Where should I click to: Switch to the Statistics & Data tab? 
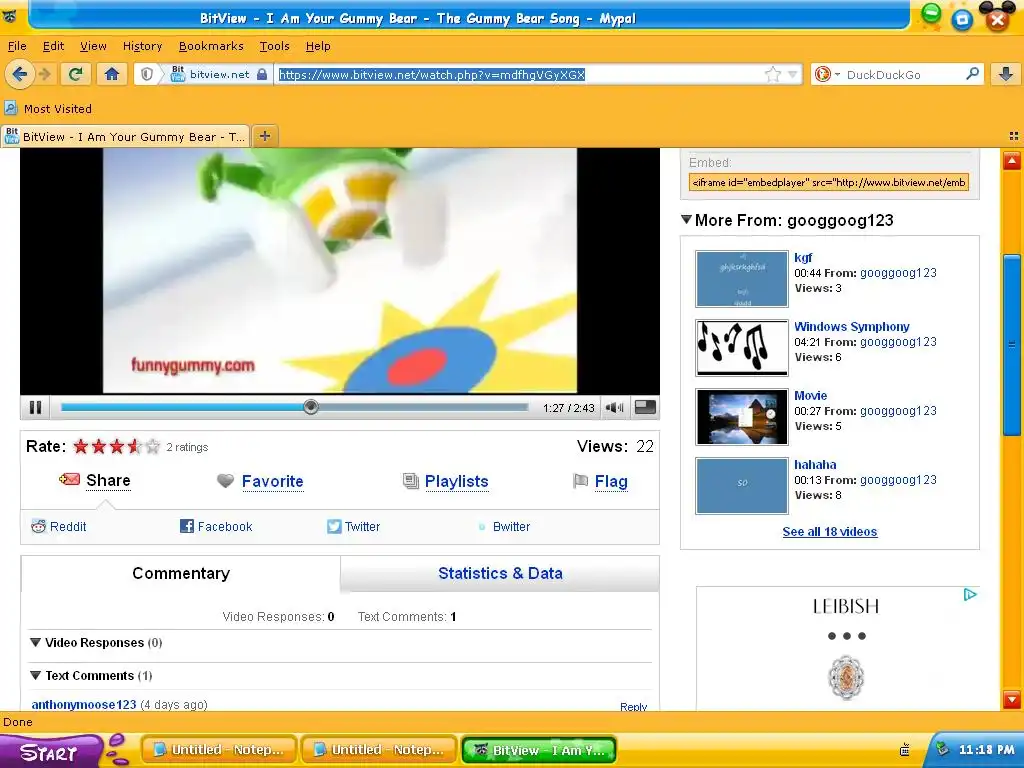[500, 573]
